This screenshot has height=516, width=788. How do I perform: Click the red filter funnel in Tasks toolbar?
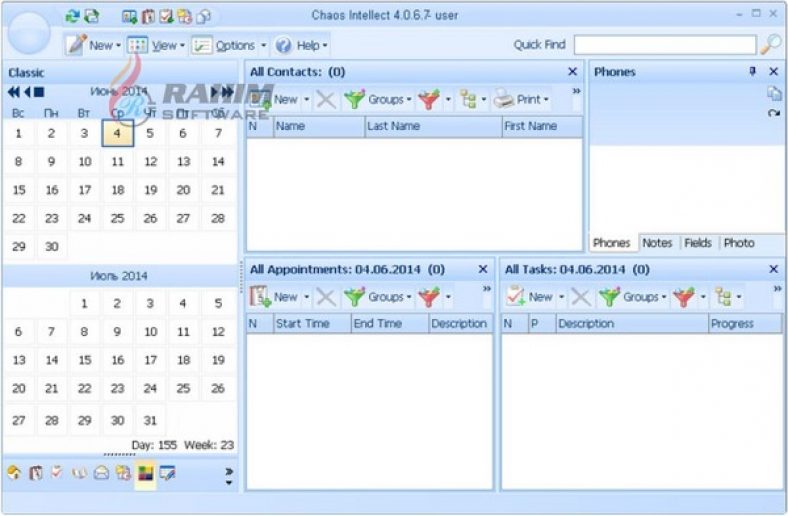[x=683, y=297]
